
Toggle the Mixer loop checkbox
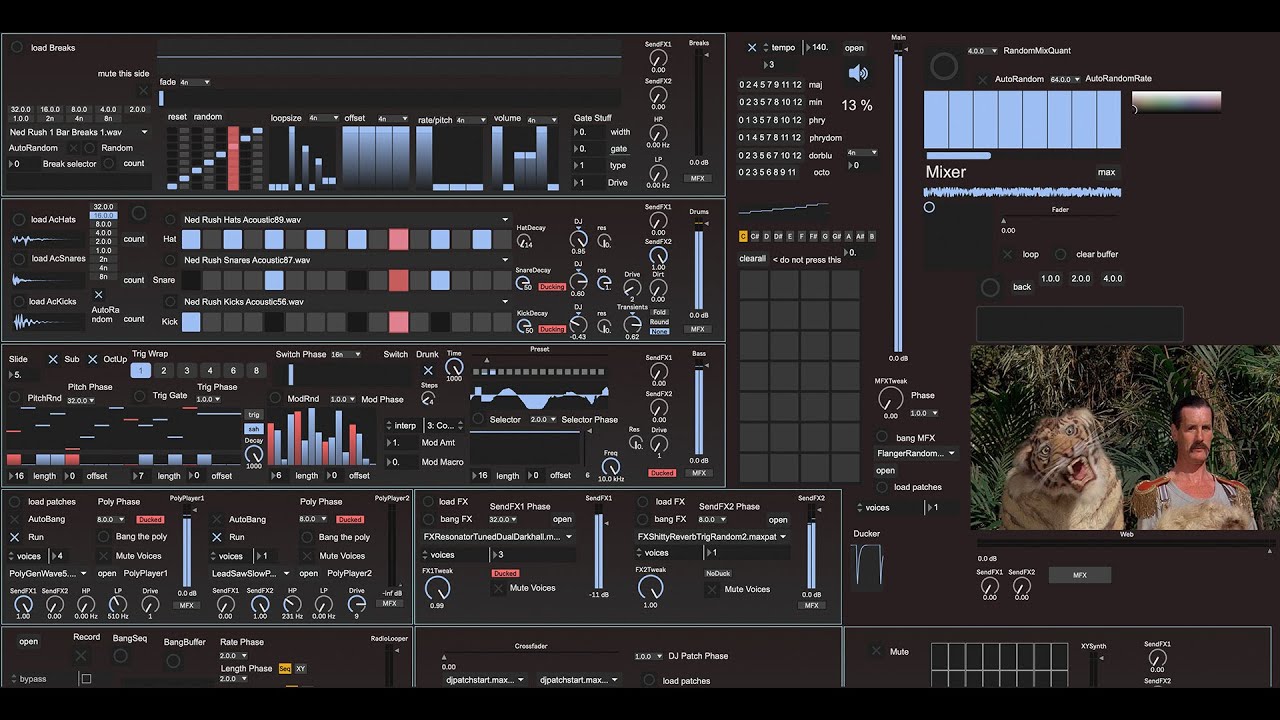point(1008,254)
